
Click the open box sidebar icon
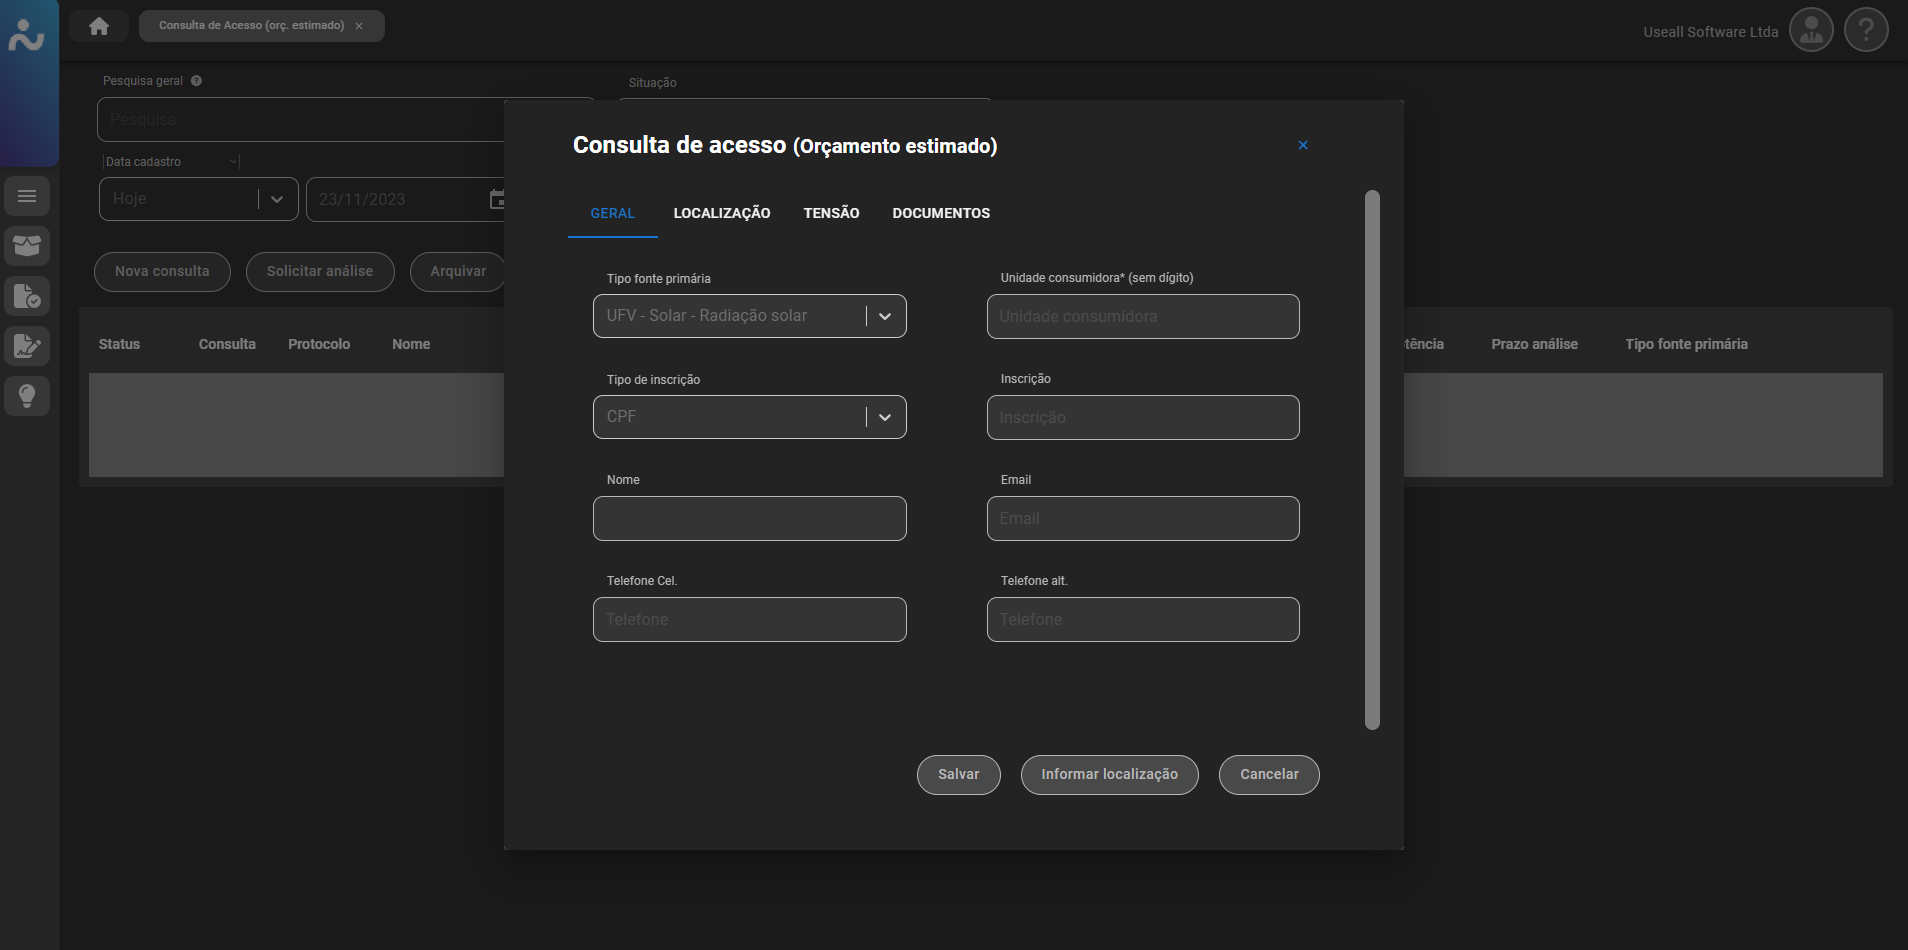(x=27, y=246)
